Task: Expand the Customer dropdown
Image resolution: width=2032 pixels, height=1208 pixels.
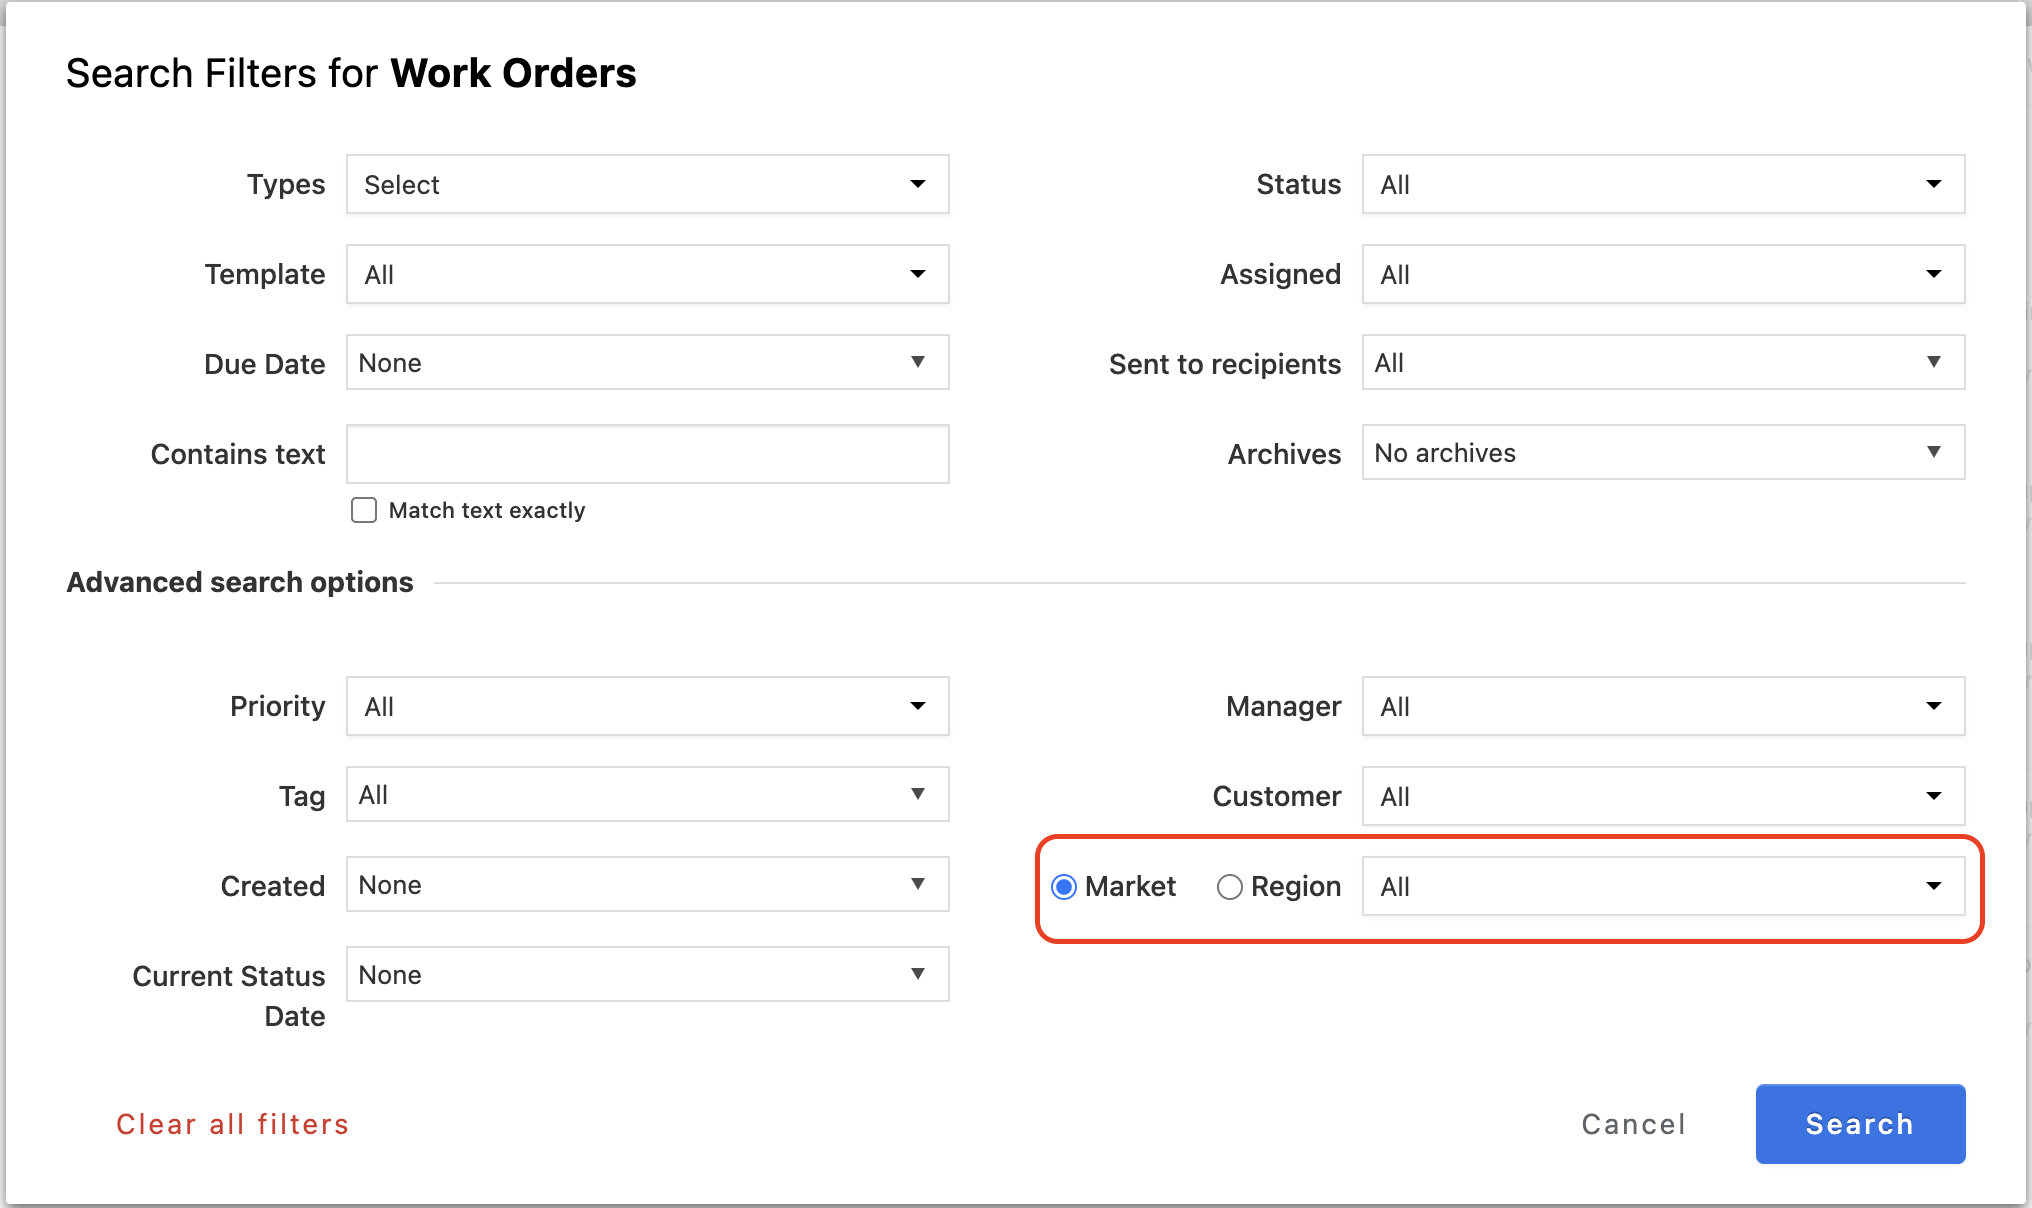Action: click(x=1662, y=796)
